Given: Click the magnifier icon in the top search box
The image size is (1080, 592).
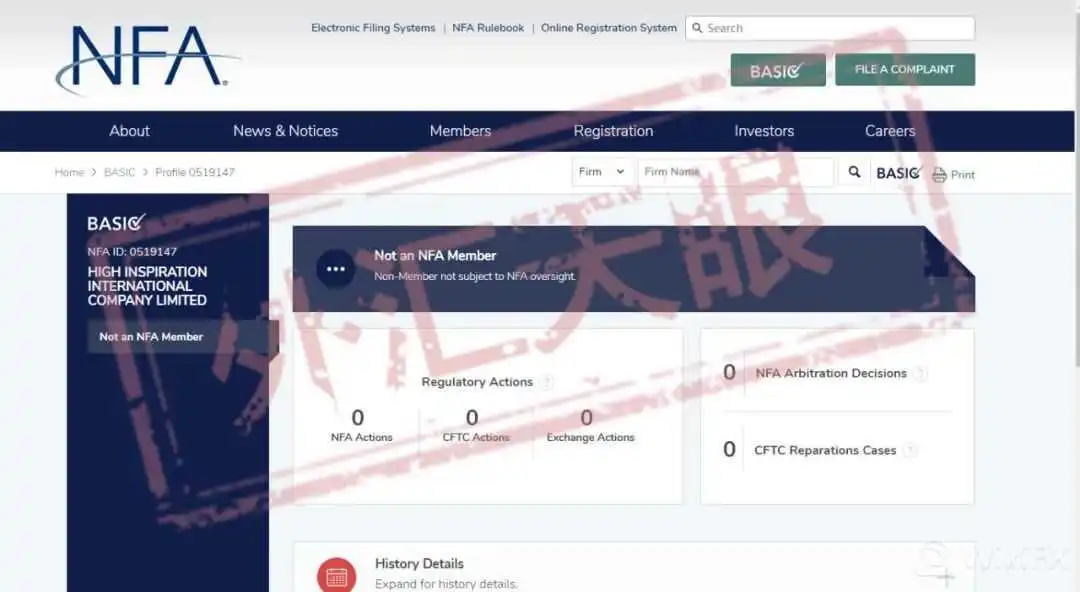Looking at the screenshot, I should 697,28.
